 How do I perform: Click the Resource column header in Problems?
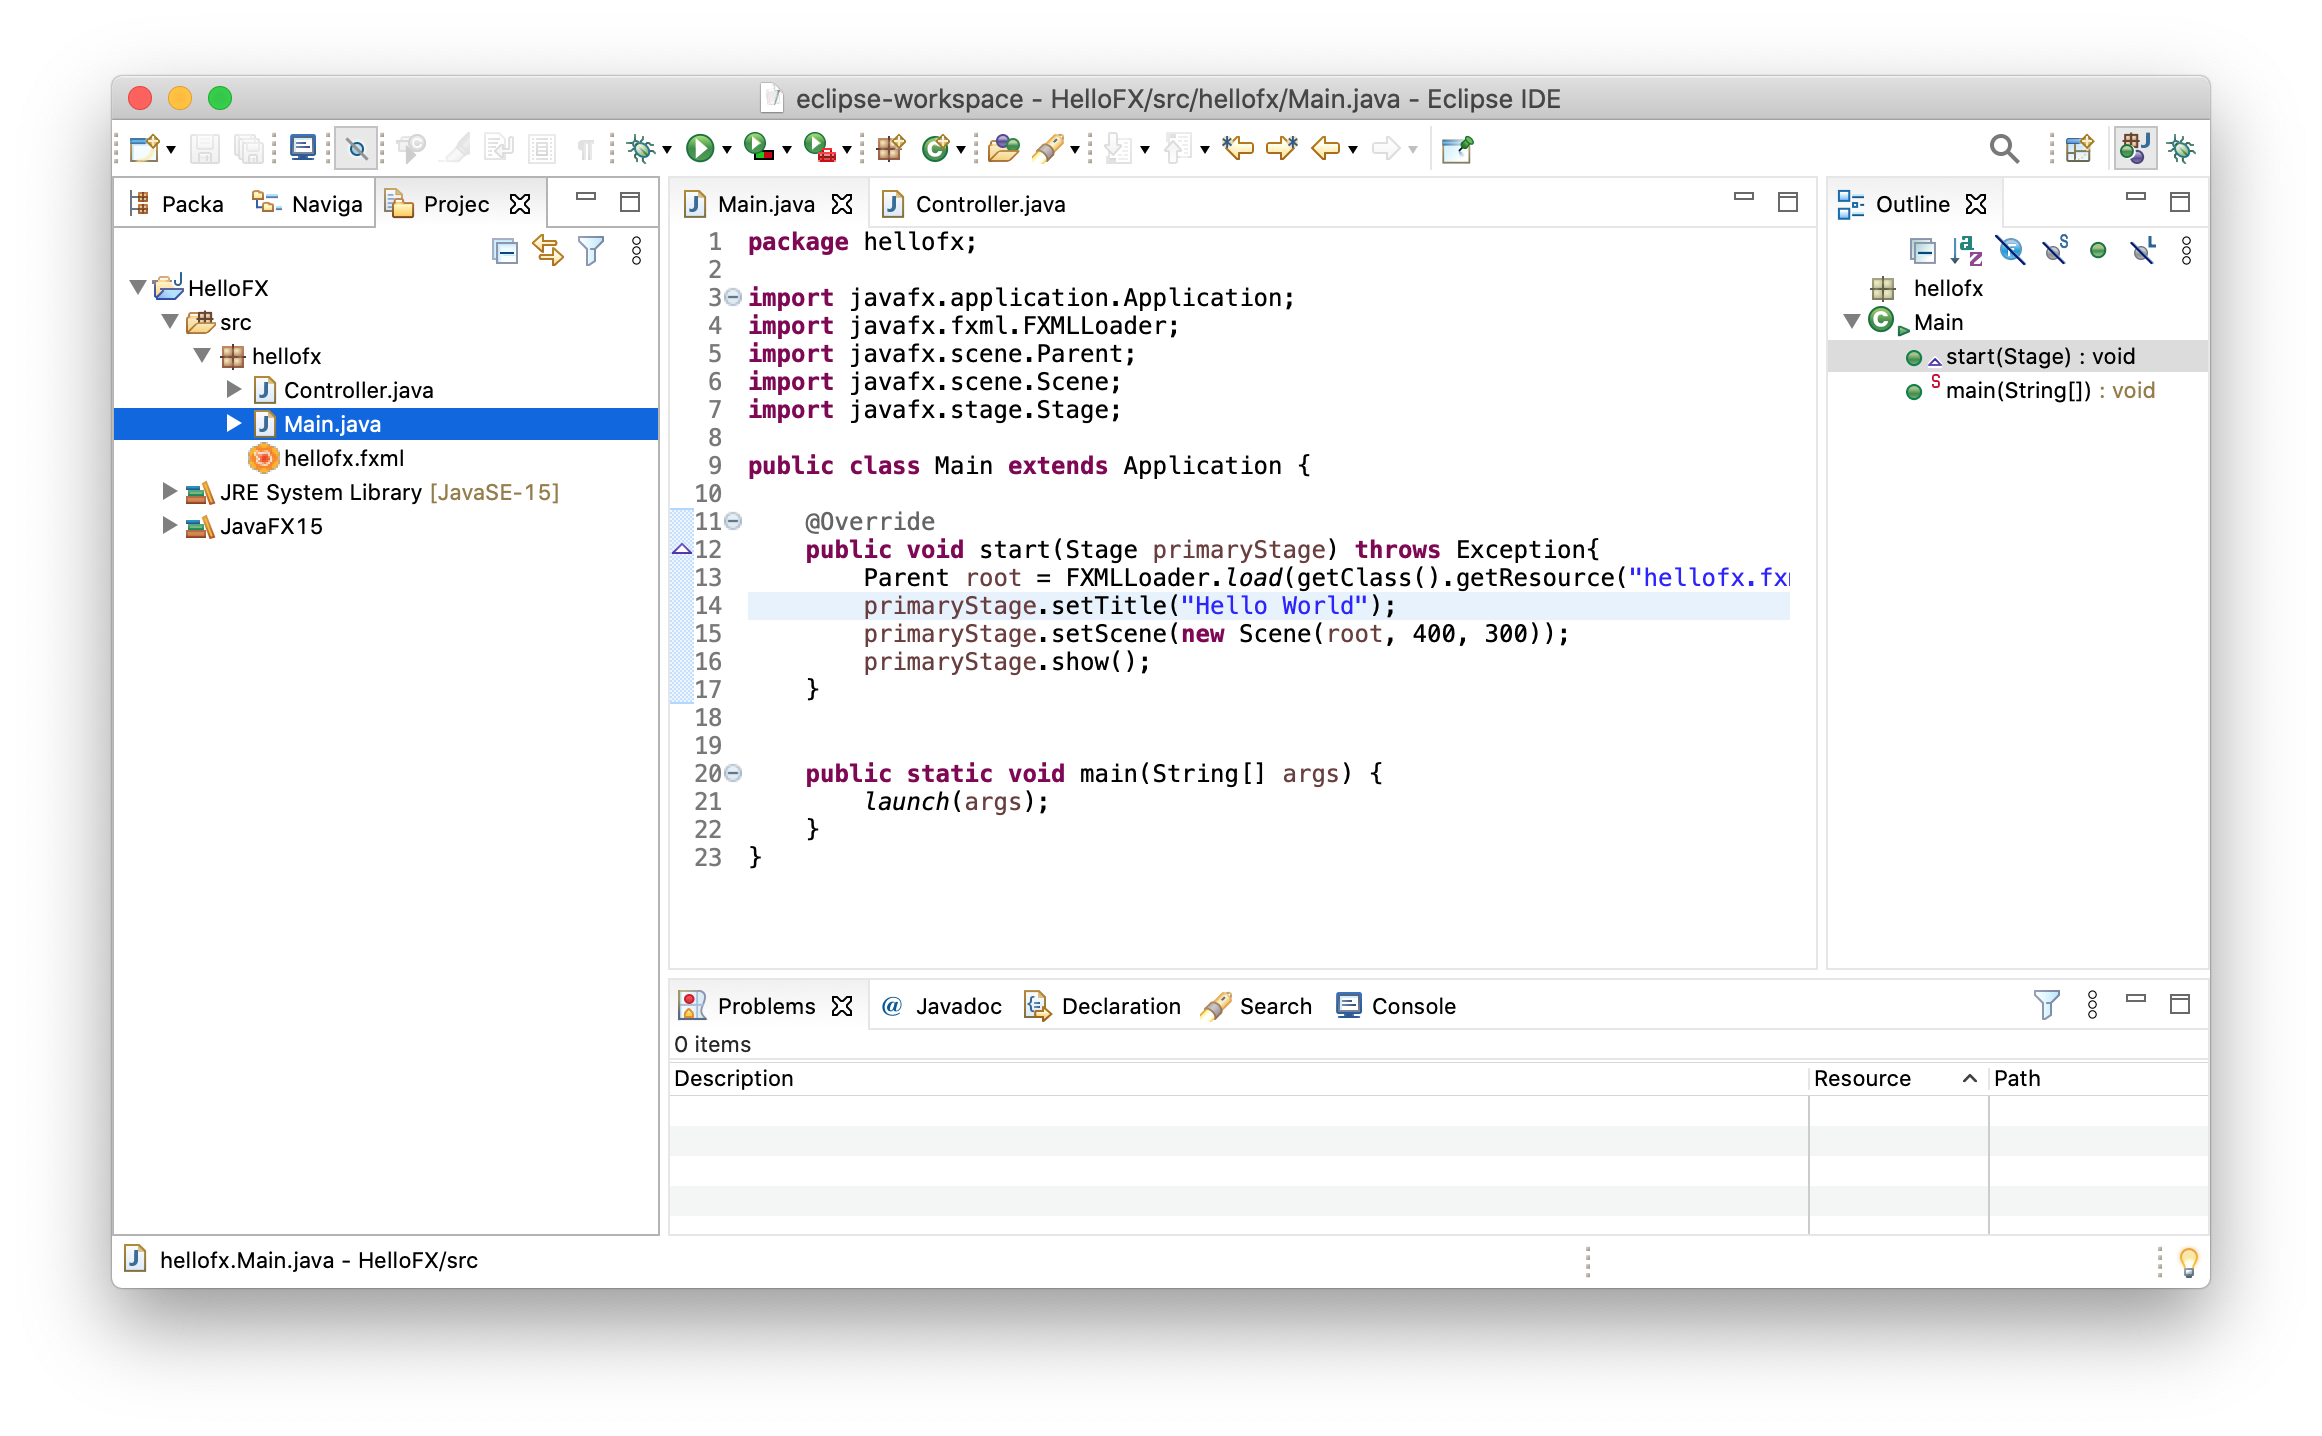tap(1862, 1078)
